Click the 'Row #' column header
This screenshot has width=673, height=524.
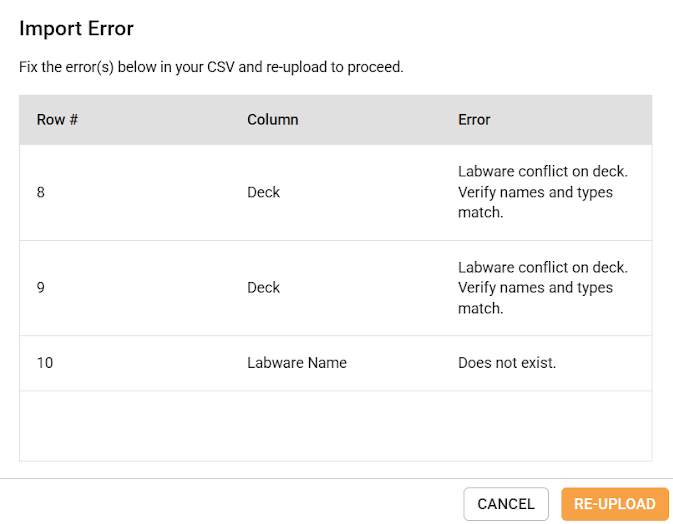tap(58, 120)
